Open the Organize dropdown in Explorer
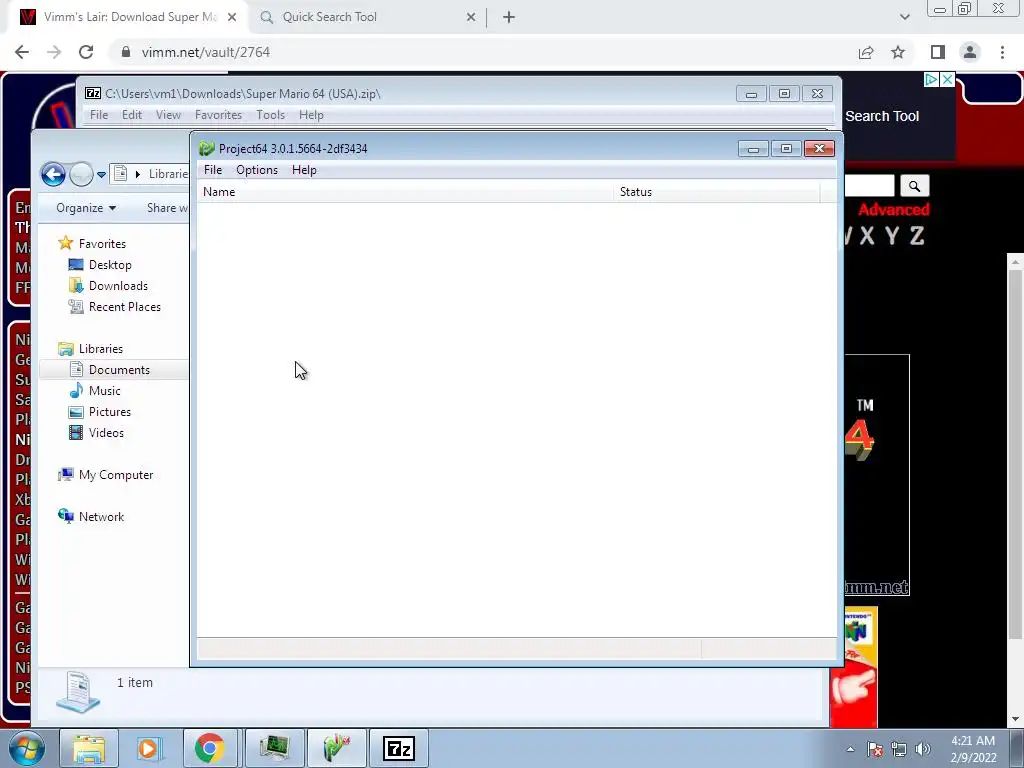This screenshot has width=1024, height=768. pyautogui.click(x=86, y=208)
